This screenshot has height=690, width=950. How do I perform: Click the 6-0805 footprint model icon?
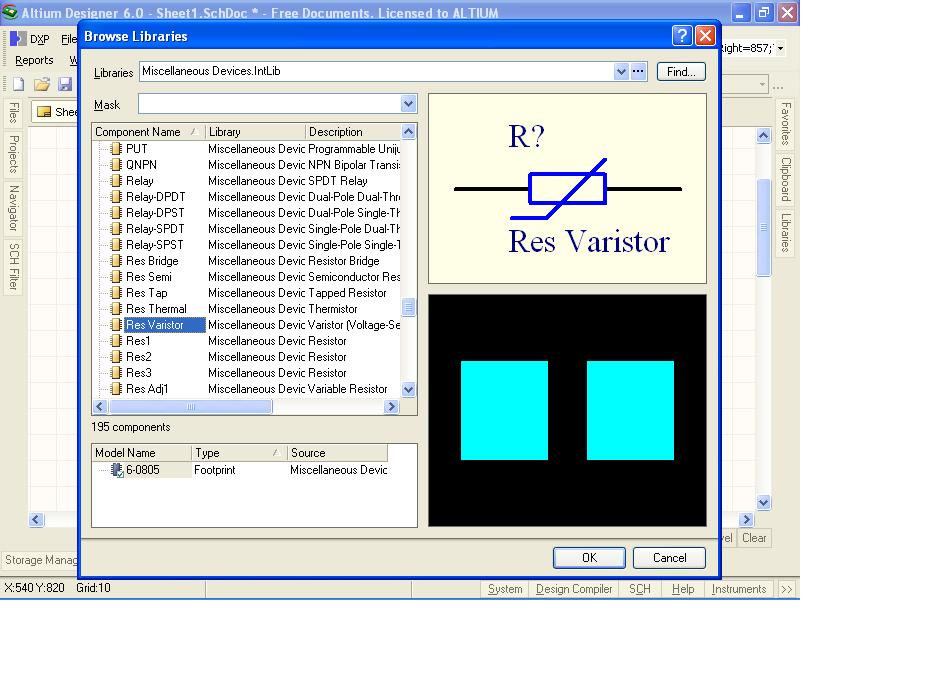coord(118,470)
